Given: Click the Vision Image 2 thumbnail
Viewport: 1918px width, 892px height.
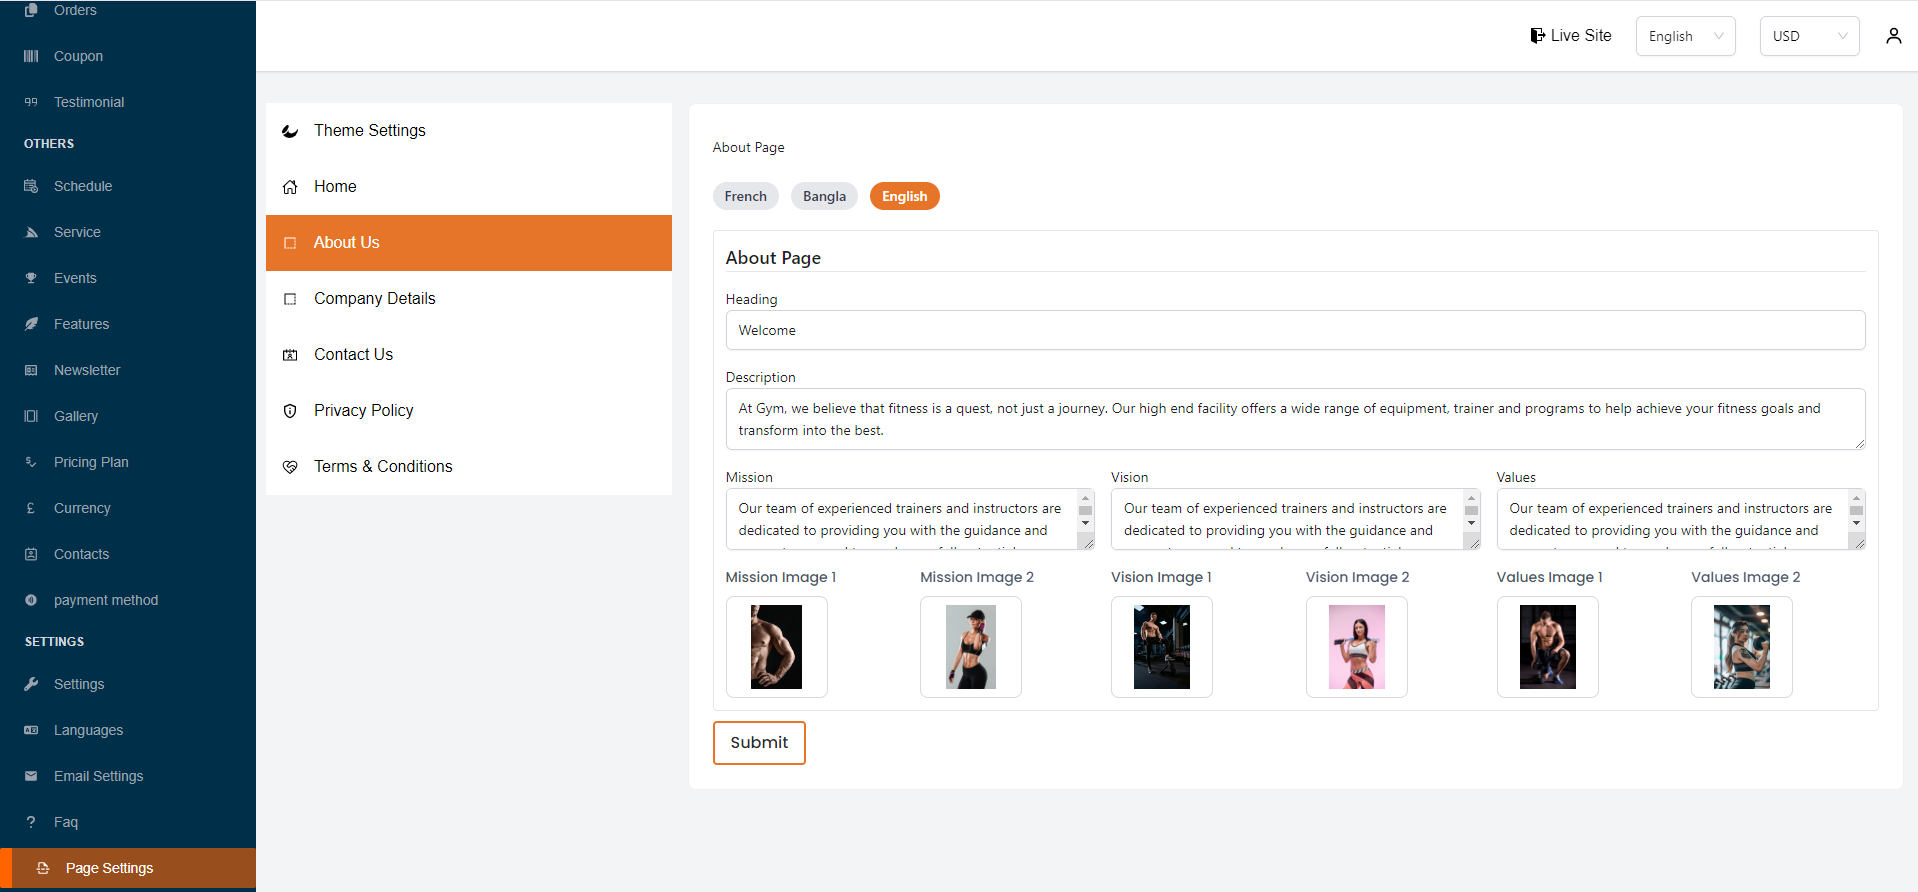Looking at the screenshot, I should [x=1356, y=647].
